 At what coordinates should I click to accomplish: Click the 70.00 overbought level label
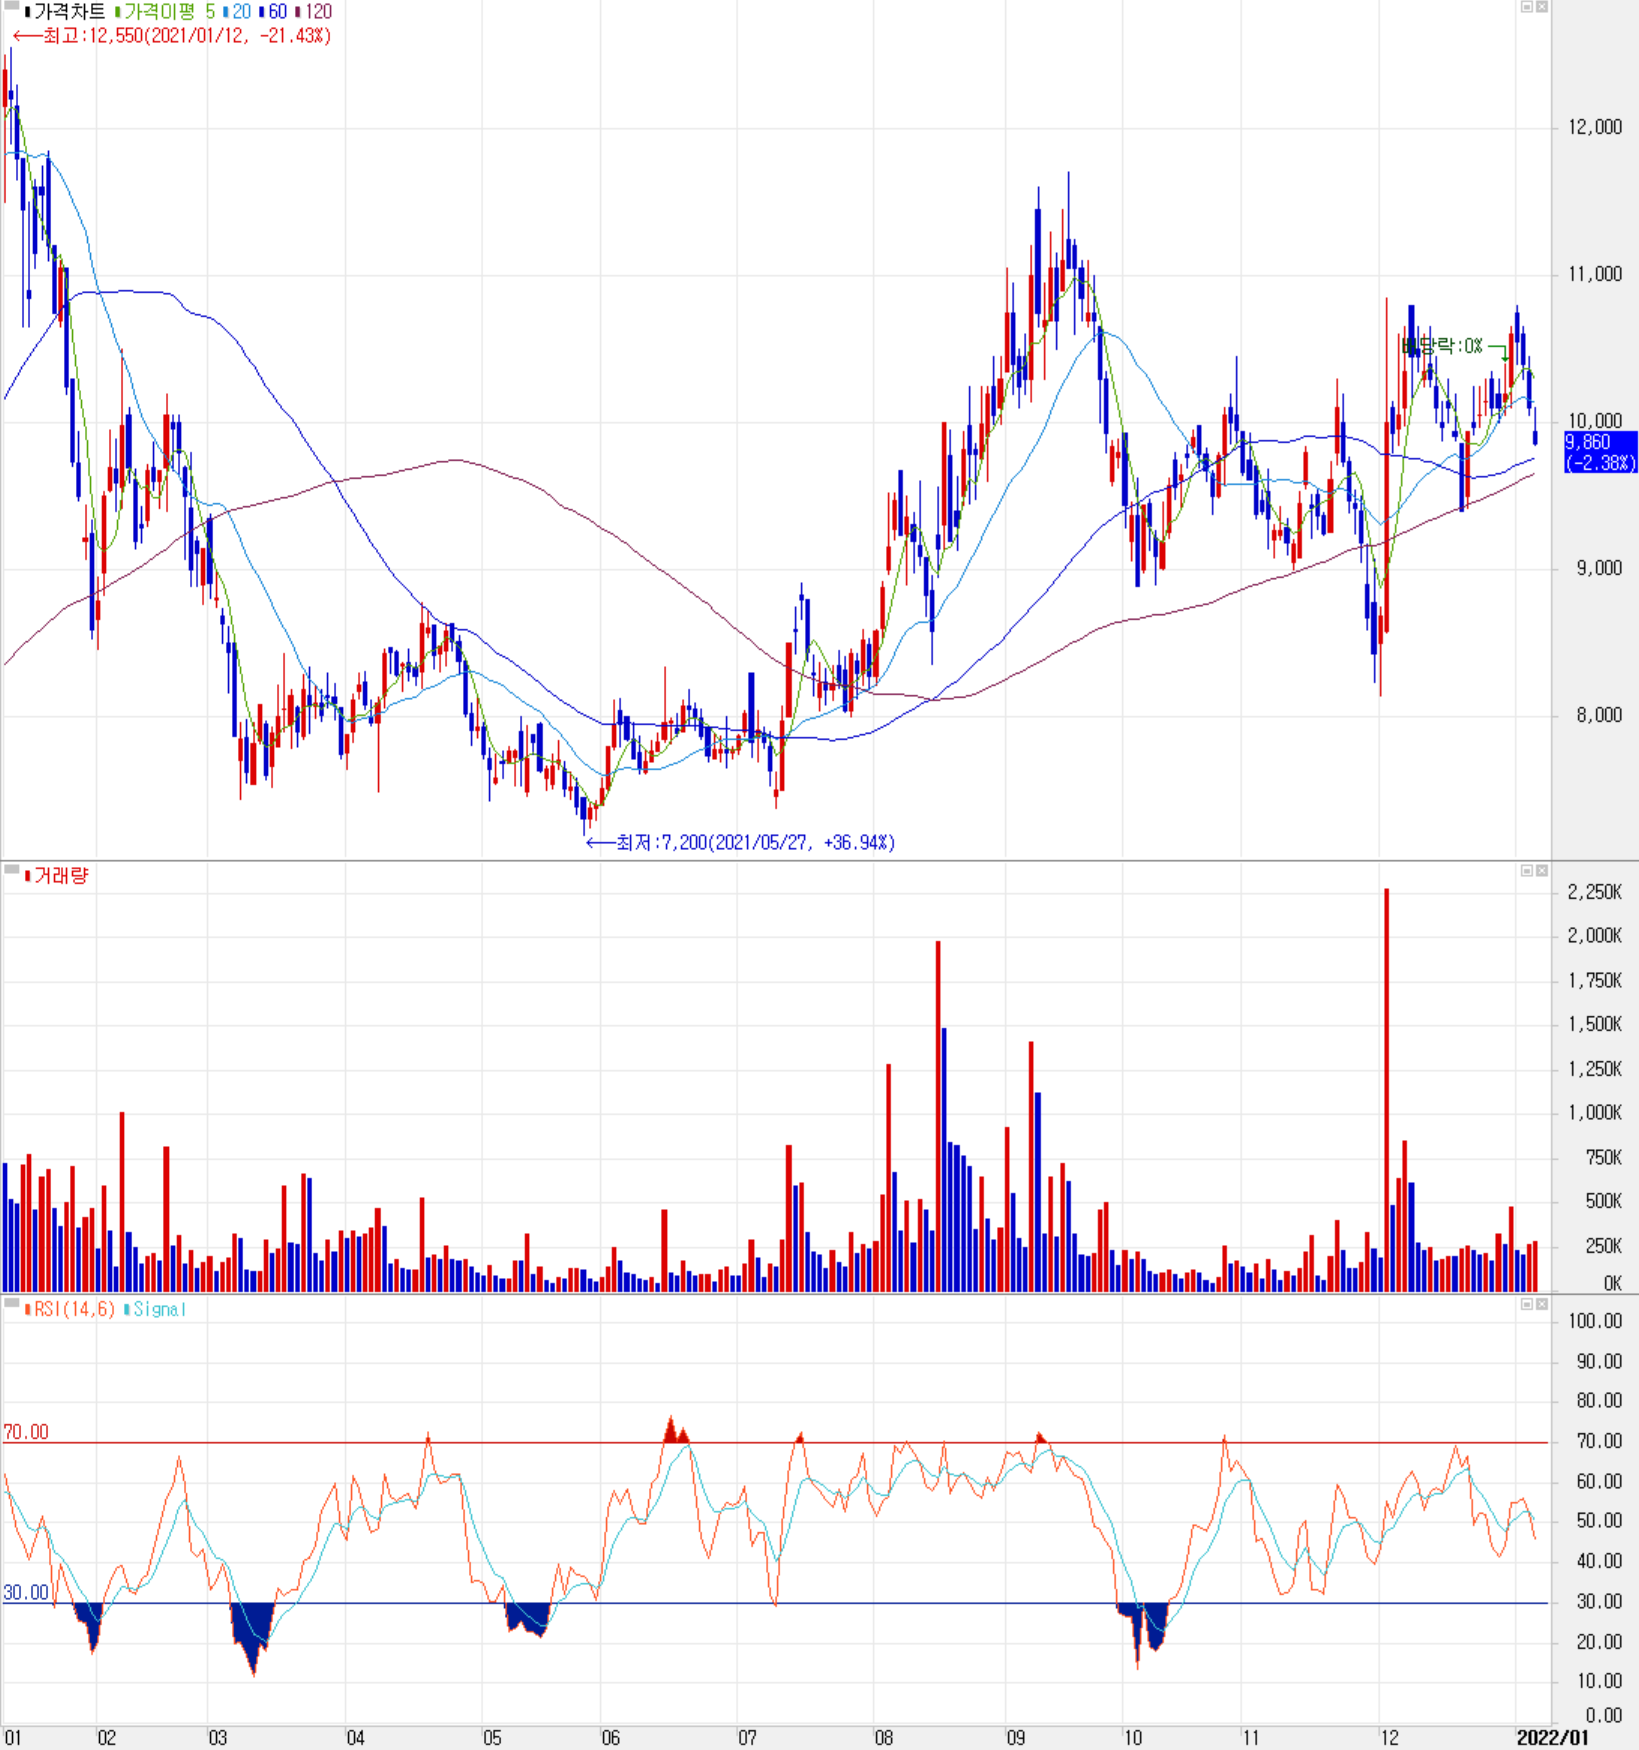click(x=26, y=1432)
